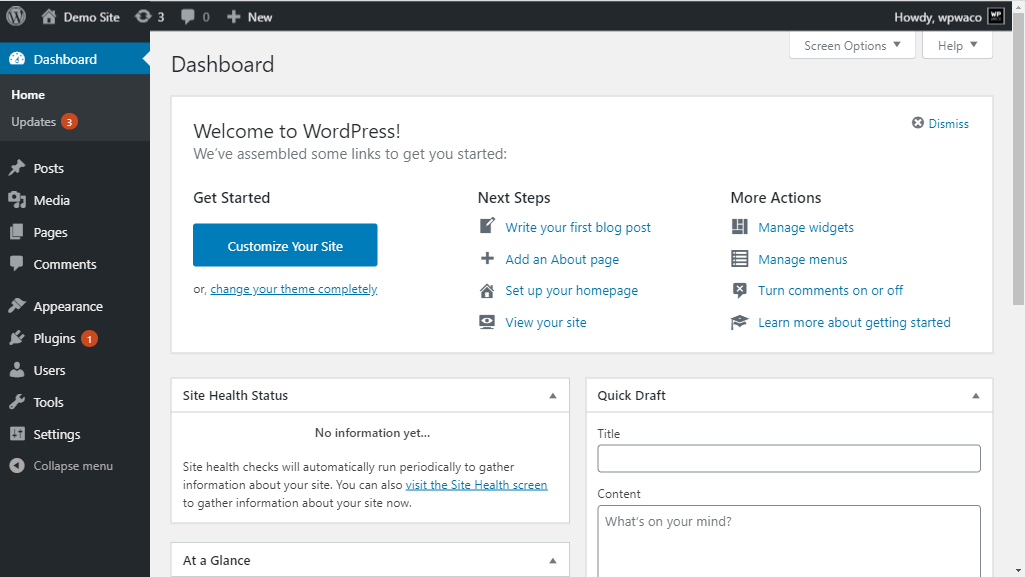
Task: Click the widgets icon beside Manage widgets
Action: 739,227
